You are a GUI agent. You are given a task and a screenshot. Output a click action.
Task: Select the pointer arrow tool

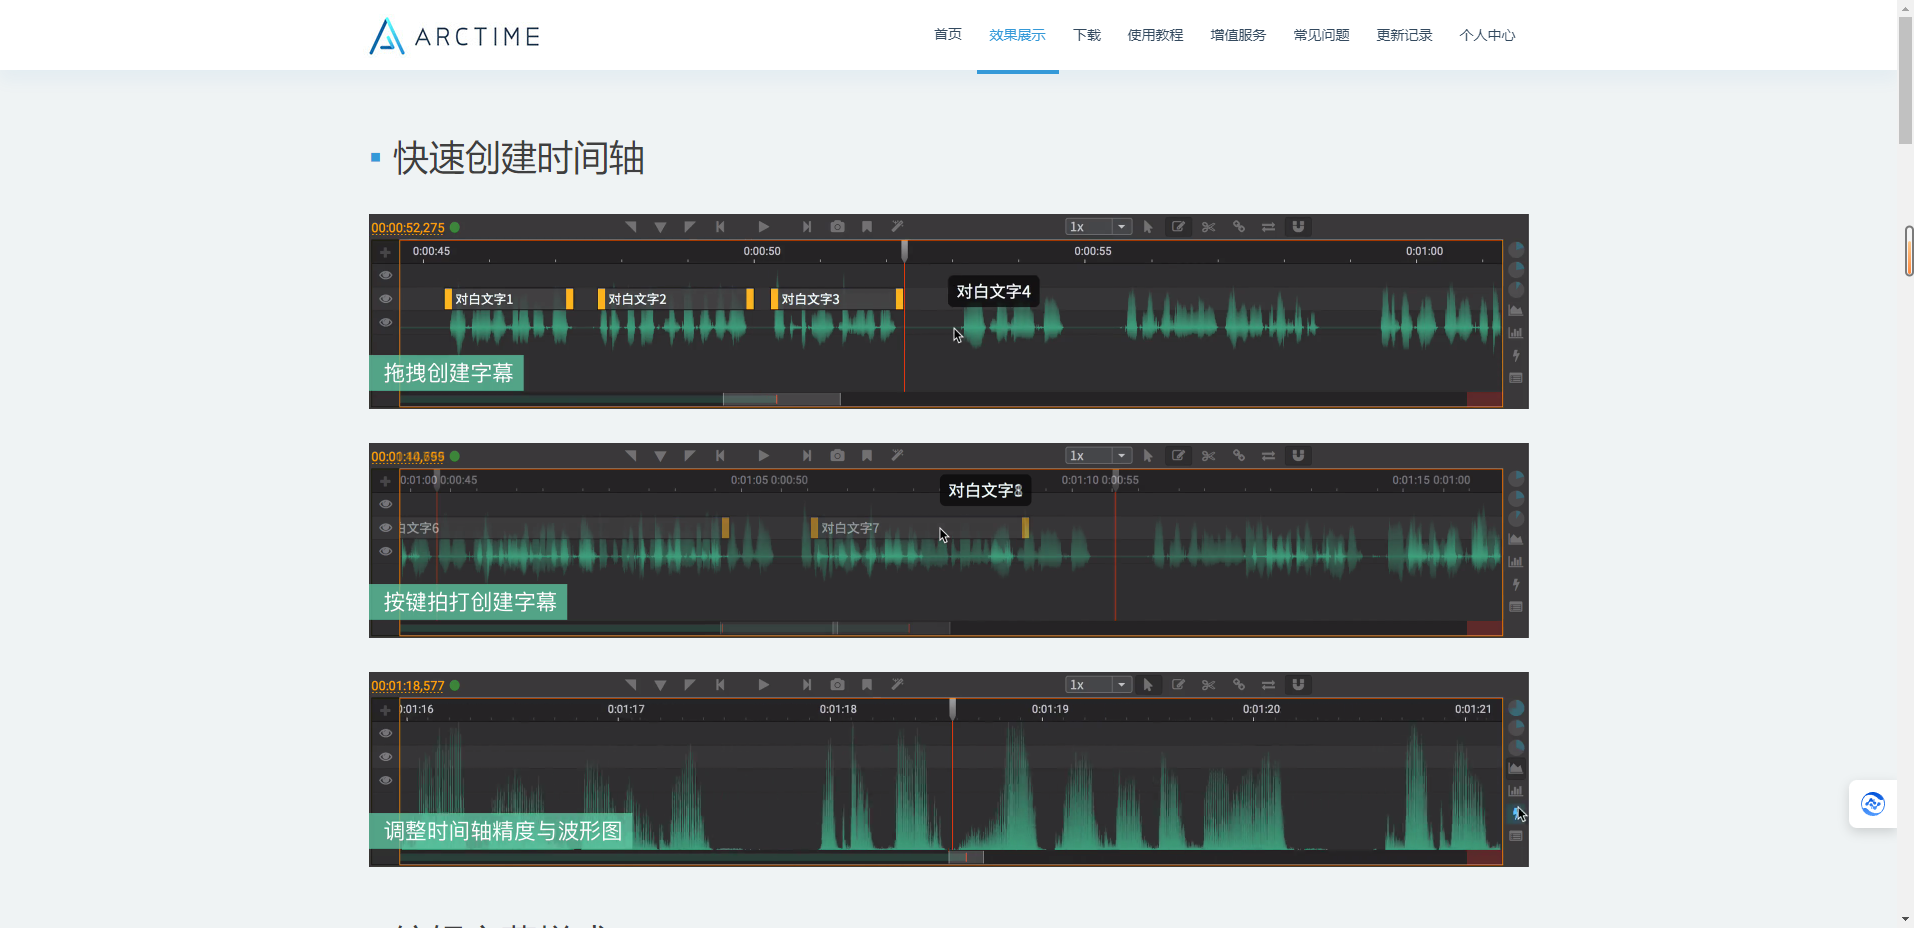[x=1148, y=227]
